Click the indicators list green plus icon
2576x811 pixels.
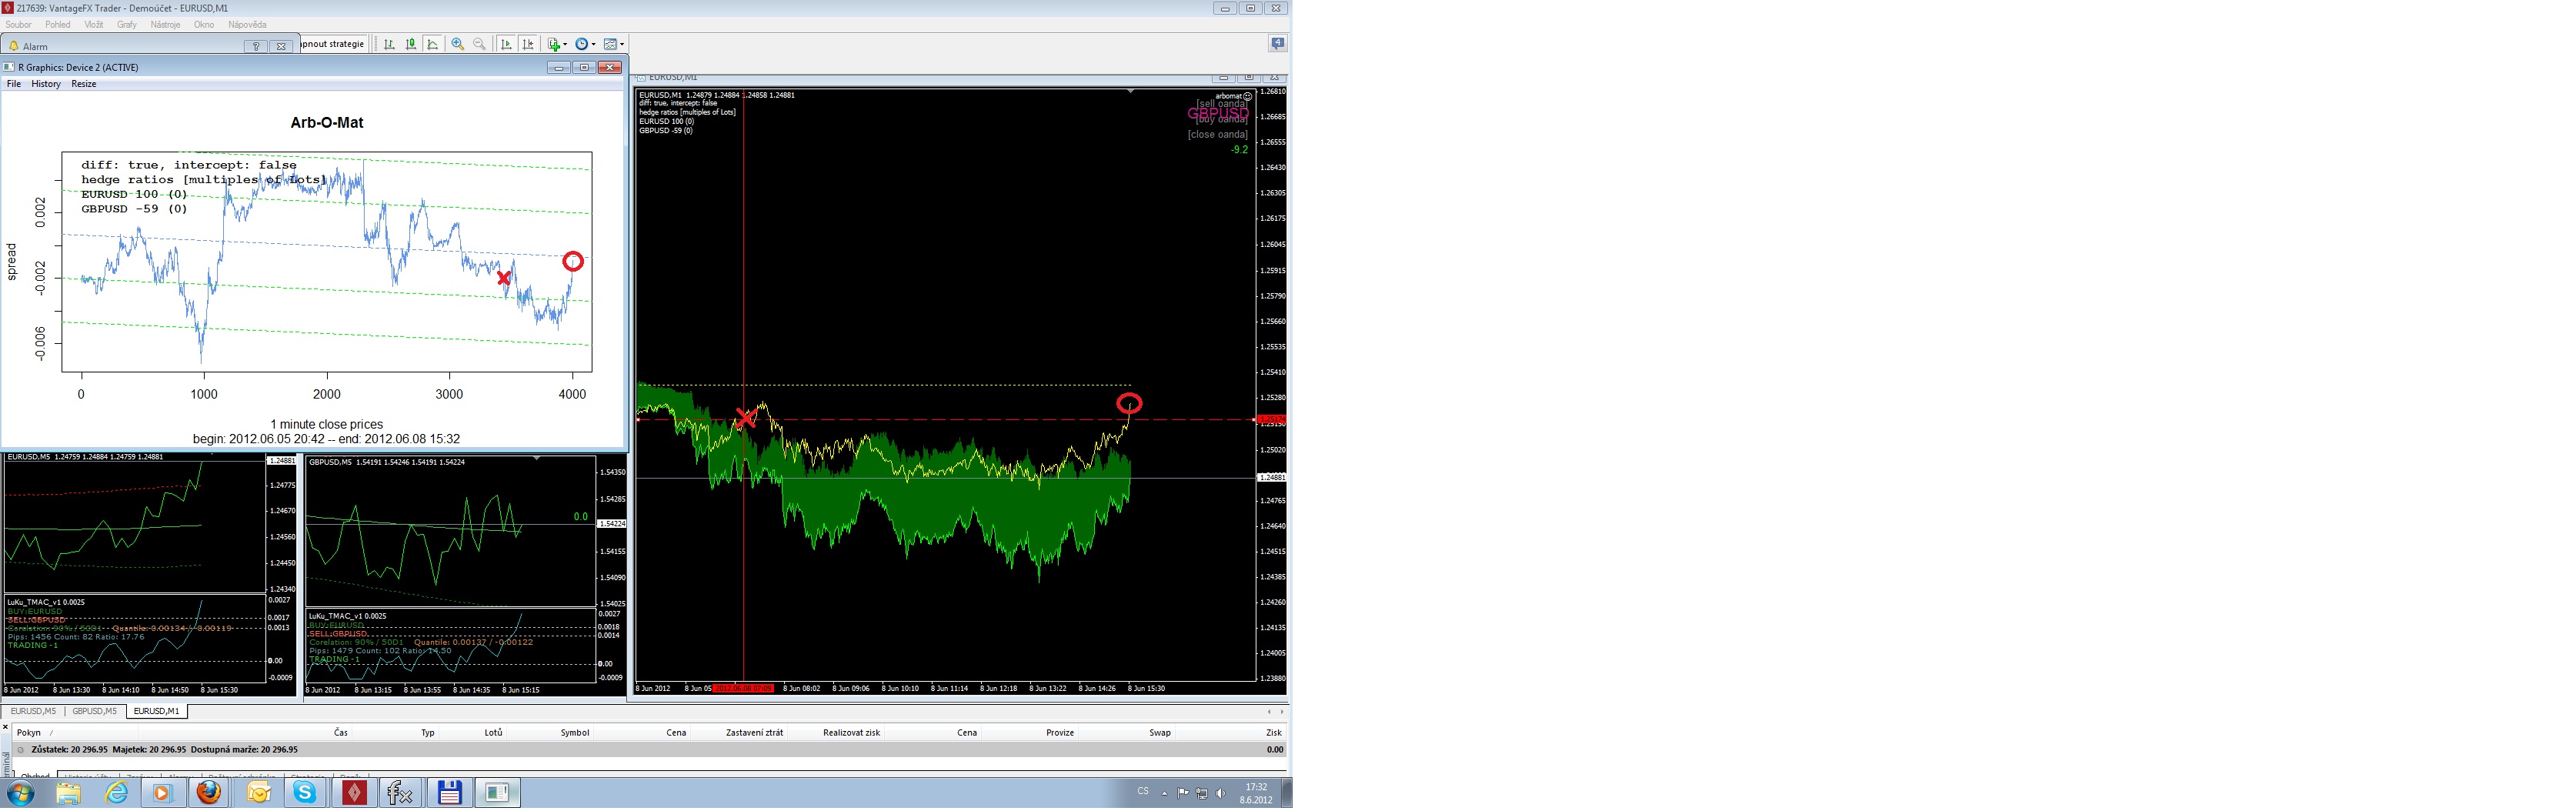(554, 44)
